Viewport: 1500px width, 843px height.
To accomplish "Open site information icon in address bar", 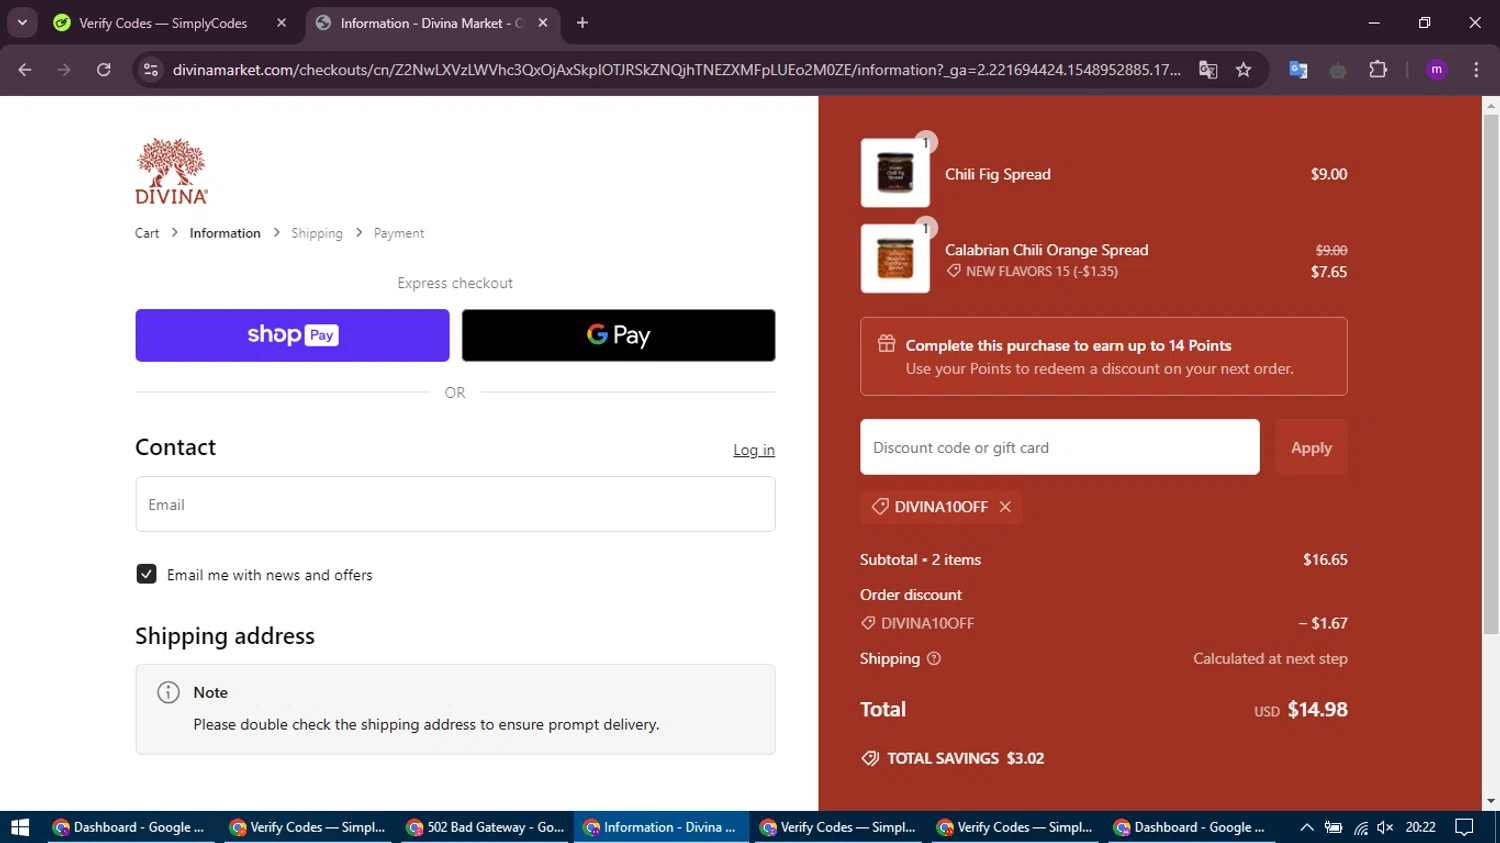I will (151, 69).
